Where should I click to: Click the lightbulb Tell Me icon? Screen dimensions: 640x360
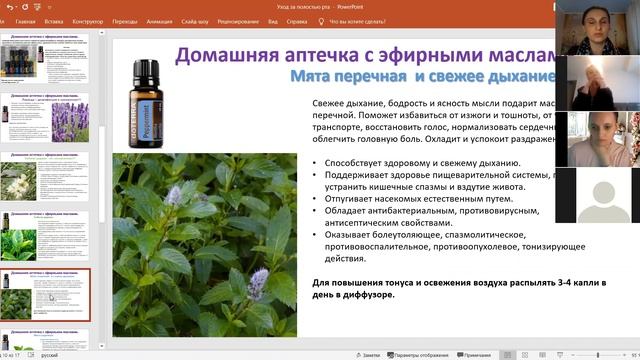(321, 22)
